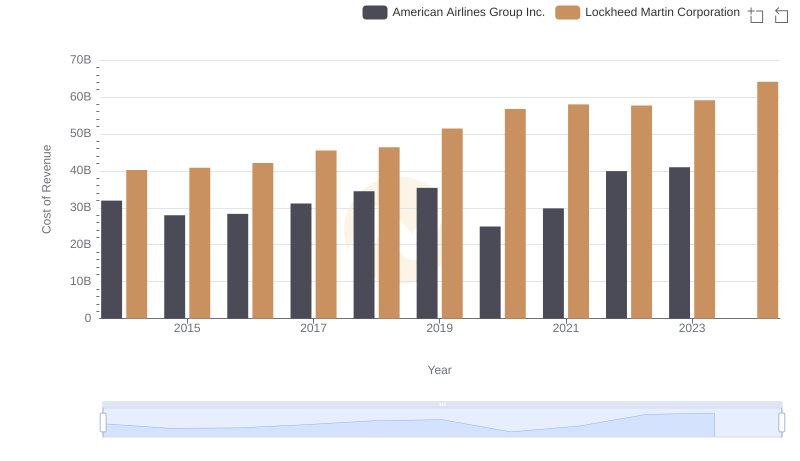The width and height of the screenshot is (800, 461).
Task: Select Lockheed Martin bar for 2015
Action: click(x=199, y=243)
